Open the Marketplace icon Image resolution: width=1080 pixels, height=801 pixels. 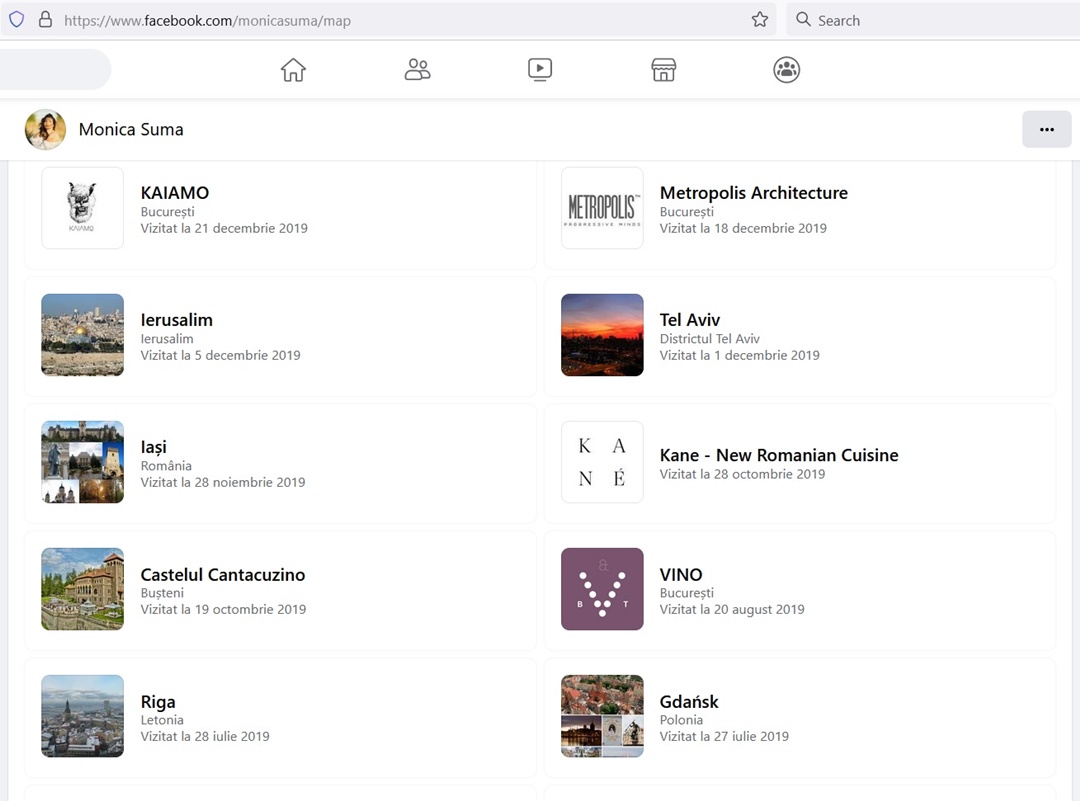tap(663, 70)
